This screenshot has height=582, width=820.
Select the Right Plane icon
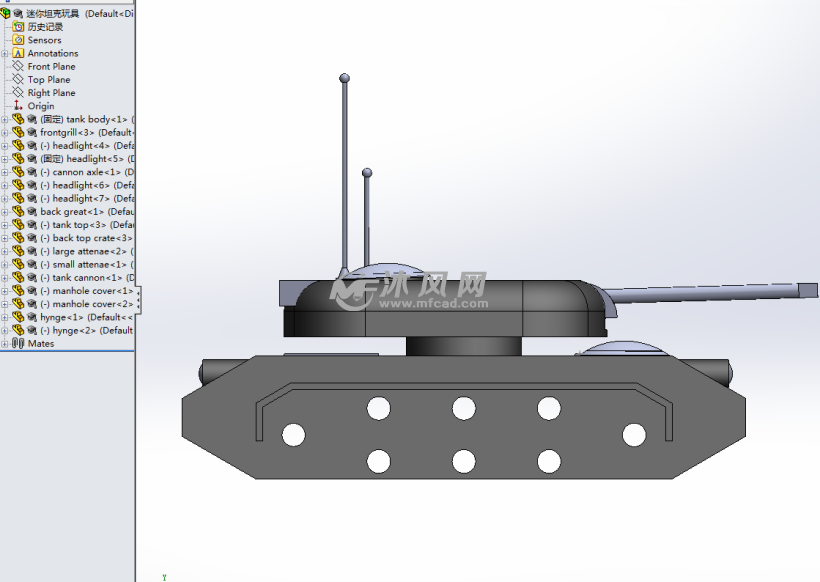18,92
